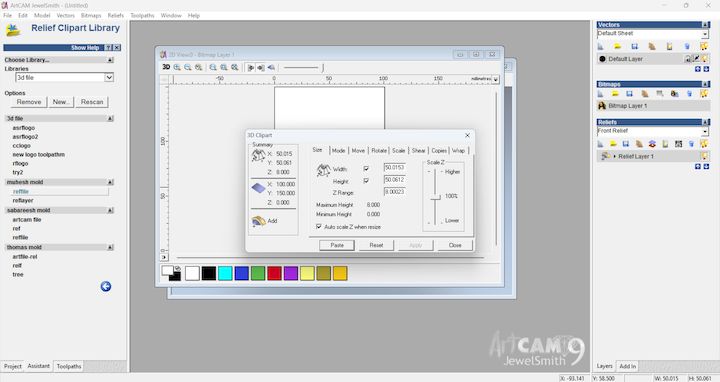Switch 2D view to 3D view
The height and width of the screenshot is (382, 720).
[x=166, y=67]
